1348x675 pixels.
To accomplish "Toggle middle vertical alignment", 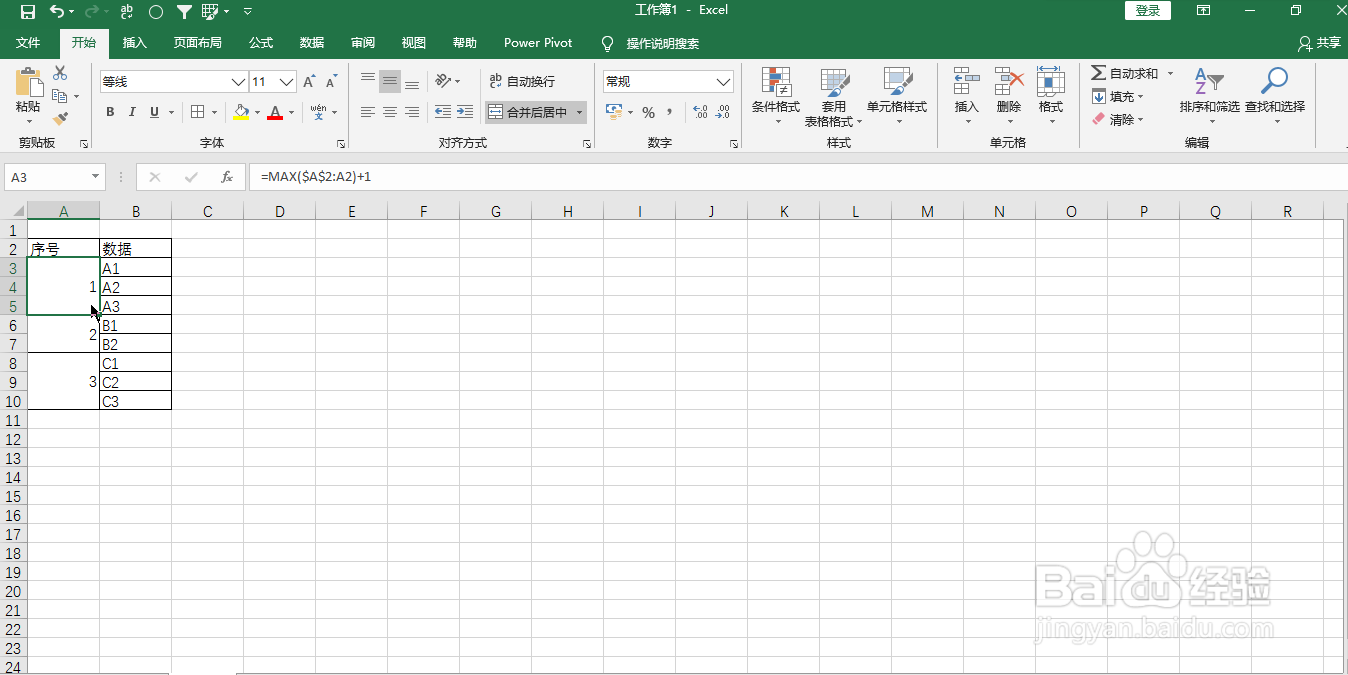I will (390, 81).
